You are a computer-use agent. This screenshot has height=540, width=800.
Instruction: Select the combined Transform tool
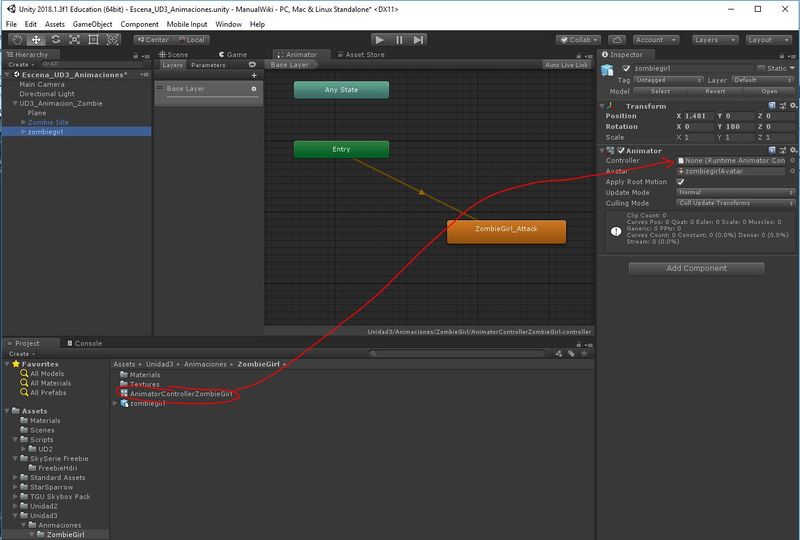point(113,40)
